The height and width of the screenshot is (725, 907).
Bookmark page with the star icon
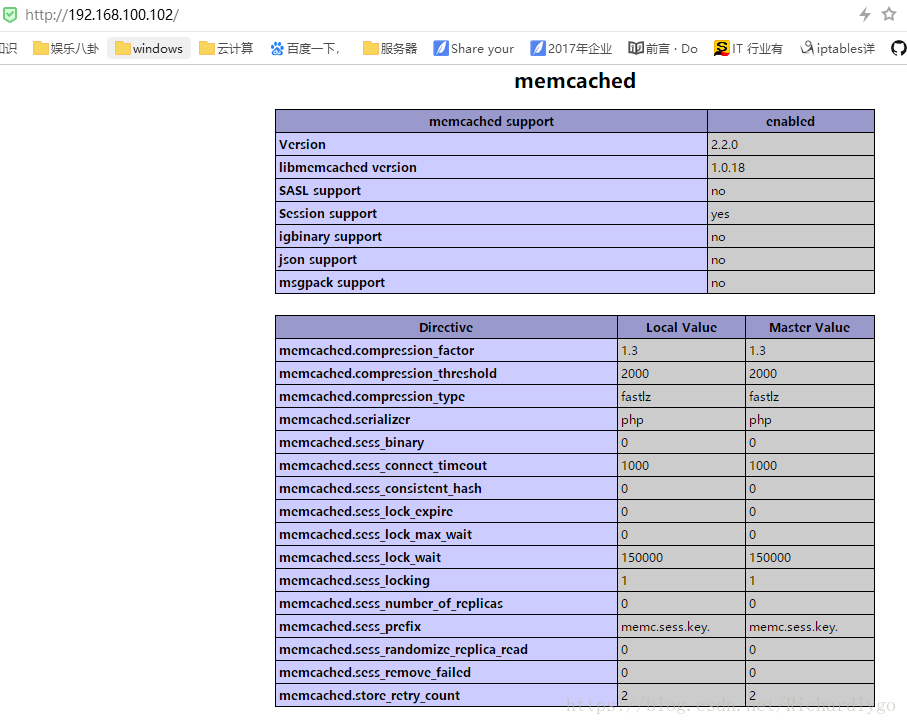[x=889, y=14]
